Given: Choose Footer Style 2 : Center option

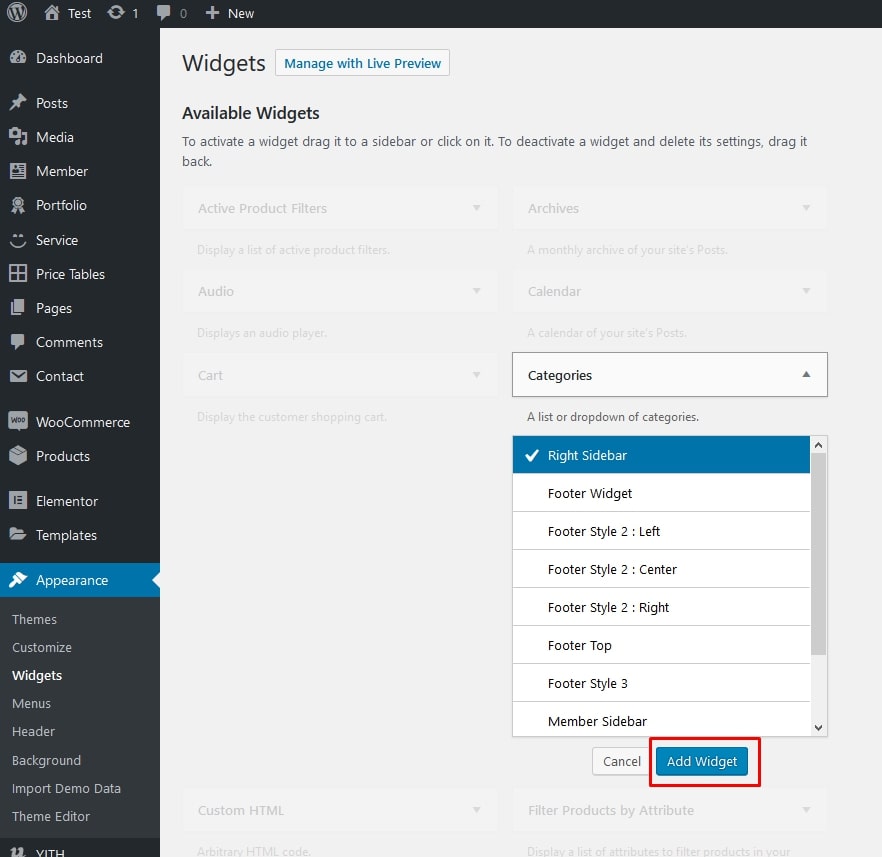Looking at the screenshot, I should pyautogui.click(x=661, y=569).
